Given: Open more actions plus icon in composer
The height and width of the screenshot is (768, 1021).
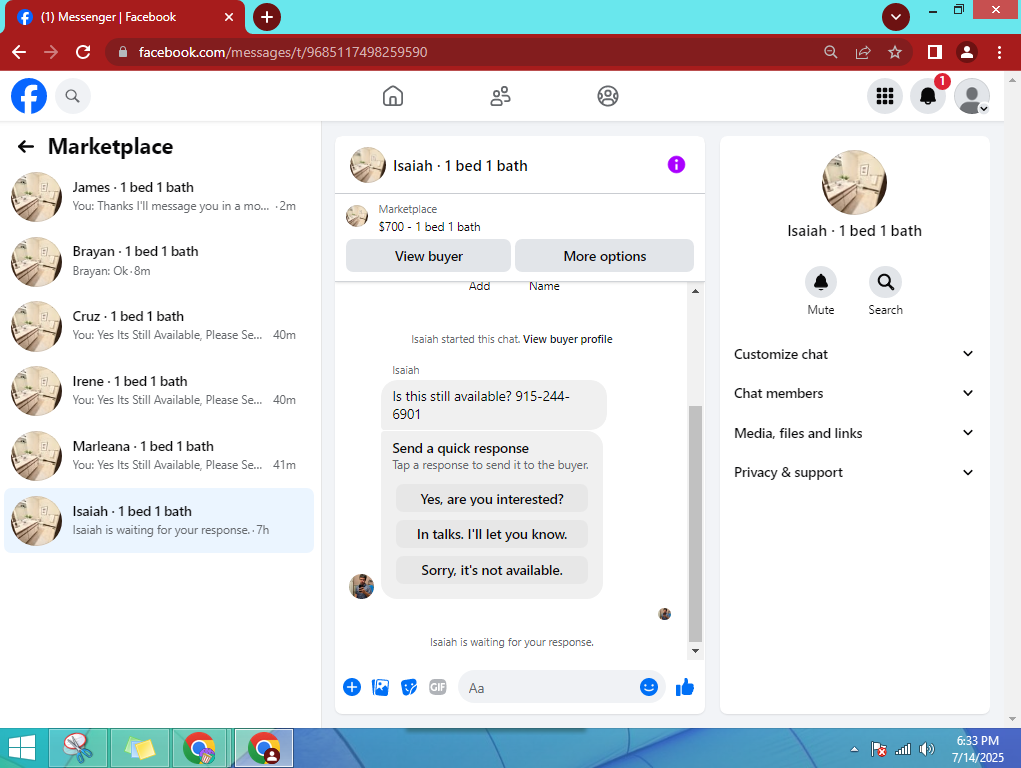Looking at the screenshot, I should (352, 687).
